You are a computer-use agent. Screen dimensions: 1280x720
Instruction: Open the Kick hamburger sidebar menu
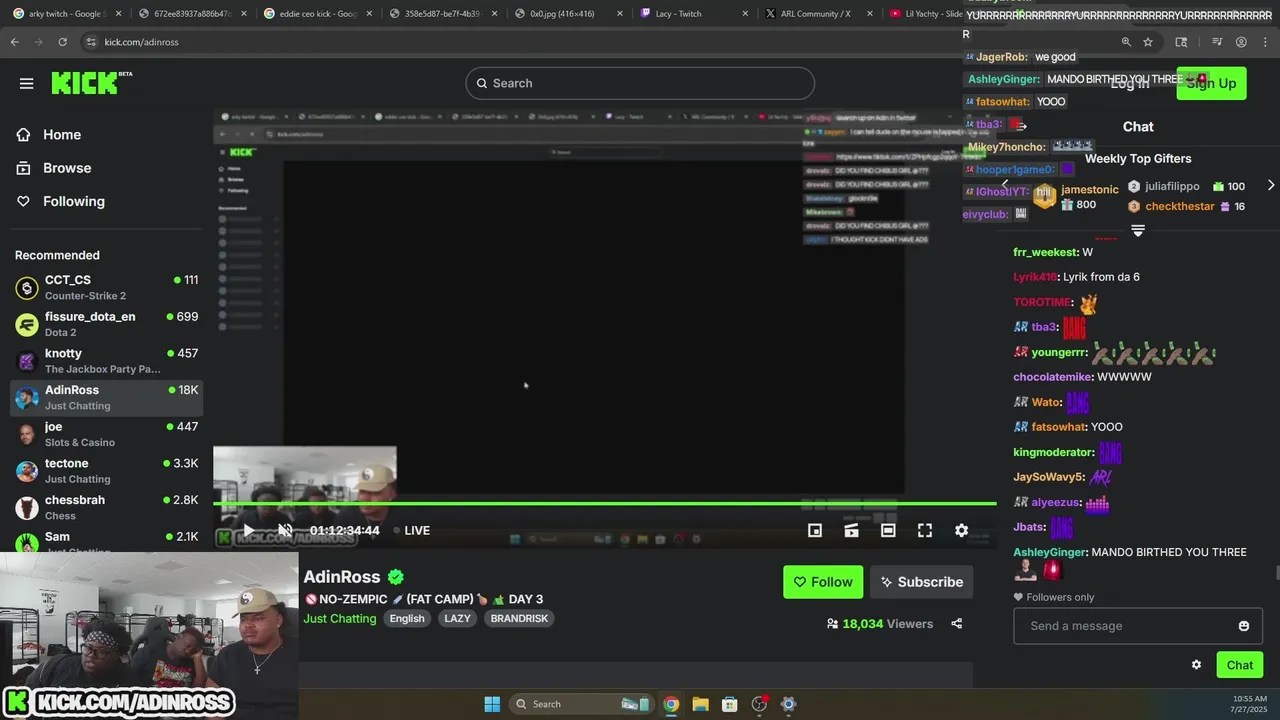[x=27, y=83]
